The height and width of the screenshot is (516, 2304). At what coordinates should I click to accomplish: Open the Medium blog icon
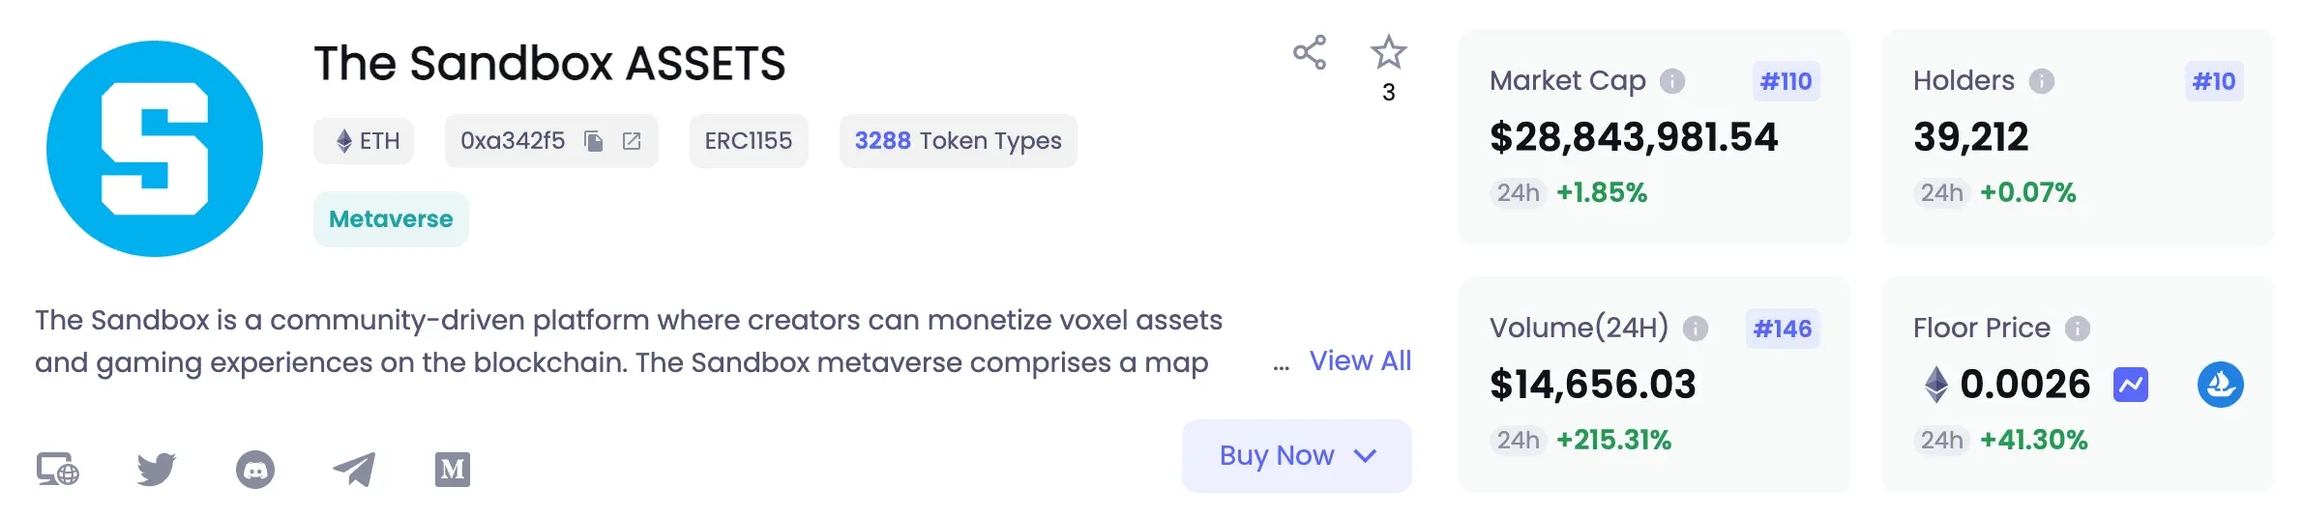[x=452, y=469]
